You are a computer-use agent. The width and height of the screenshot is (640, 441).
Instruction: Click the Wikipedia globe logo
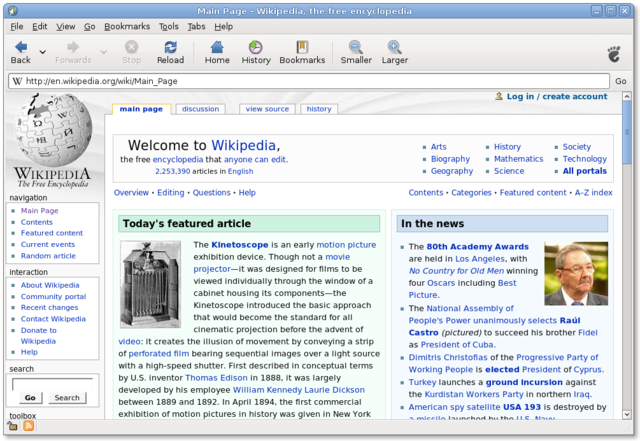coord(53,129)
